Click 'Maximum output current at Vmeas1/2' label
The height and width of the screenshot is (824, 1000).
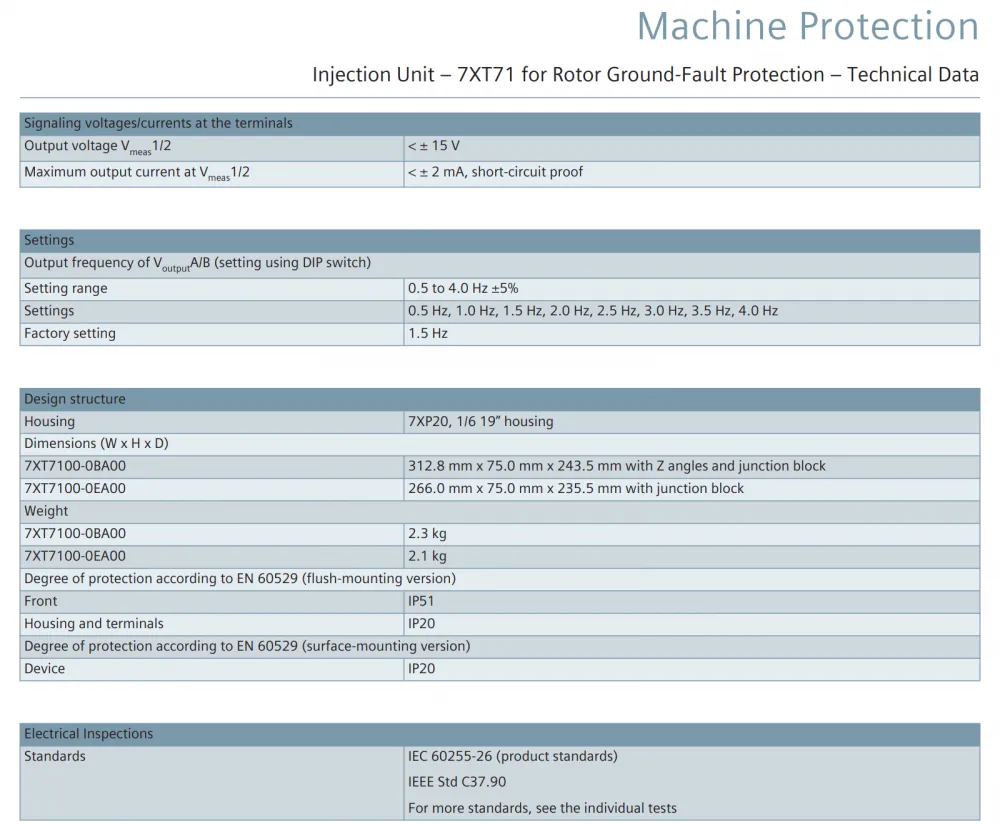(136, 173)
